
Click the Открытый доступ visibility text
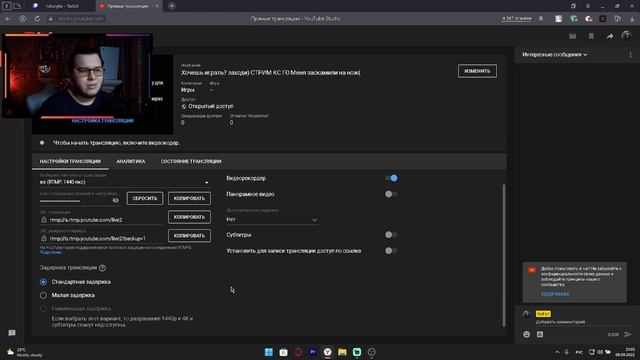pyautogui.click(x=211, y=106)
